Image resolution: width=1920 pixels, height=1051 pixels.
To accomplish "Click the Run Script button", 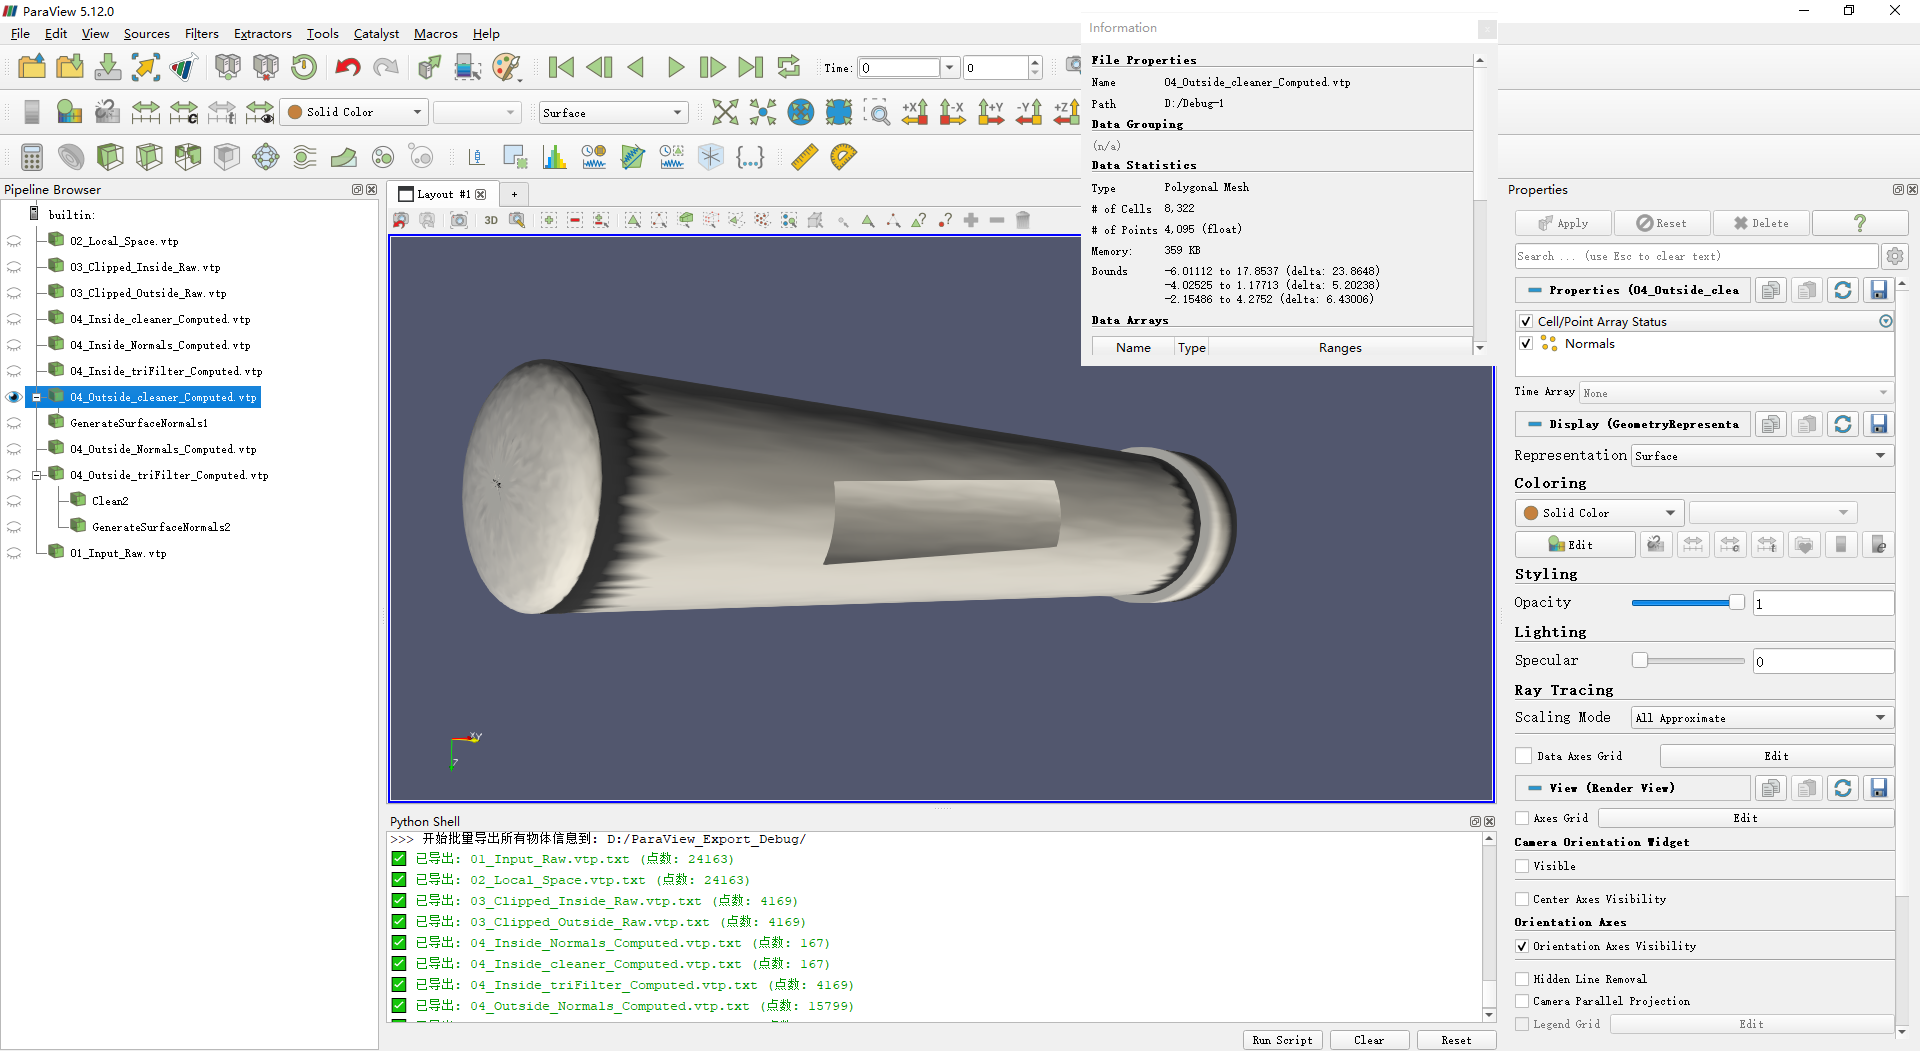I will pos(1282,1040).
